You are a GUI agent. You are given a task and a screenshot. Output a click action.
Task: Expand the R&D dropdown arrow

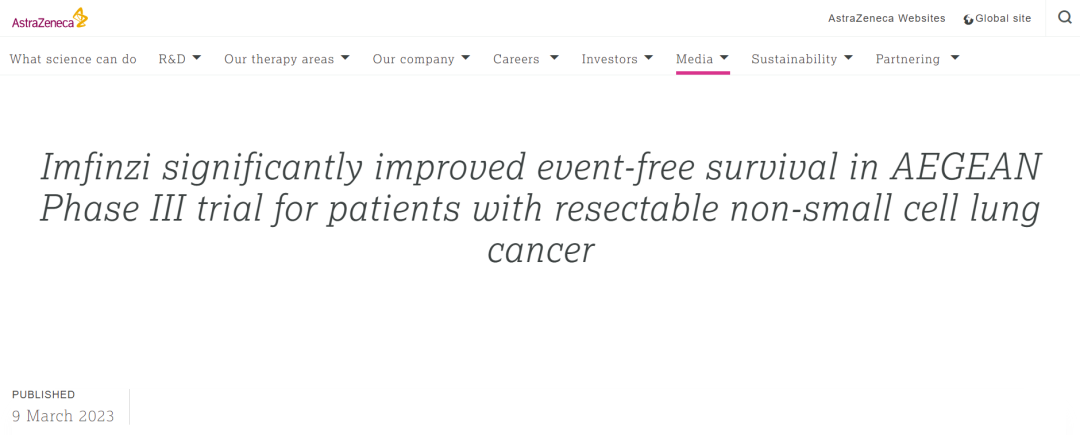point(197,58)
